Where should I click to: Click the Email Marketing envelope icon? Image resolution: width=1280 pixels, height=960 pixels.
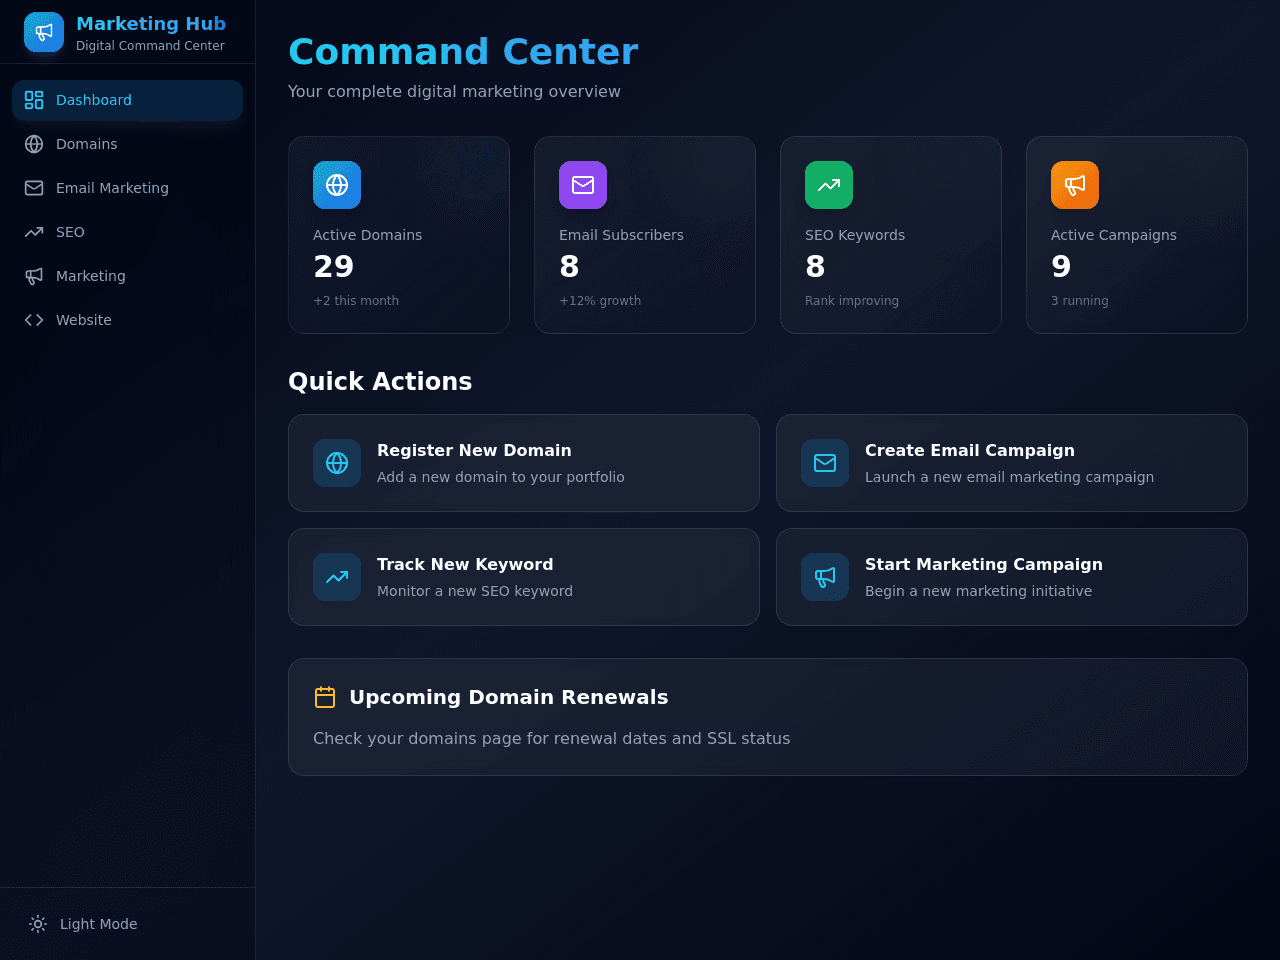(x=34, y=188)
